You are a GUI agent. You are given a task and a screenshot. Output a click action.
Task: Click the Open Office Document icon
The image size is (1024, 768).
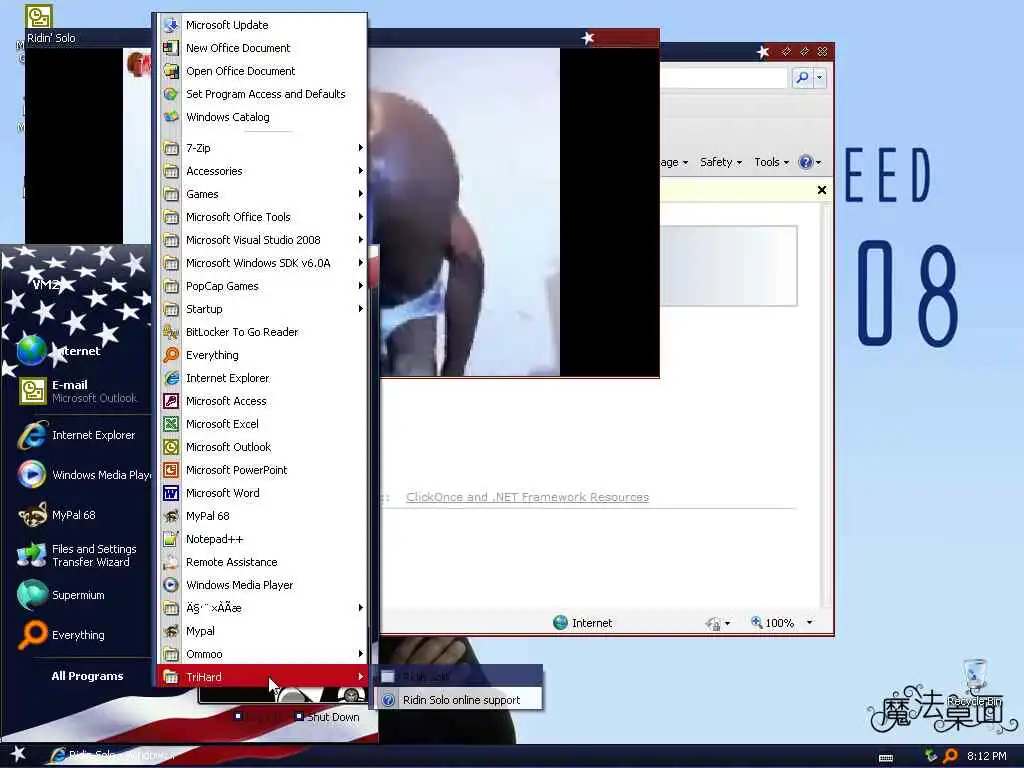pyautogui.click(x=170, y=71)
